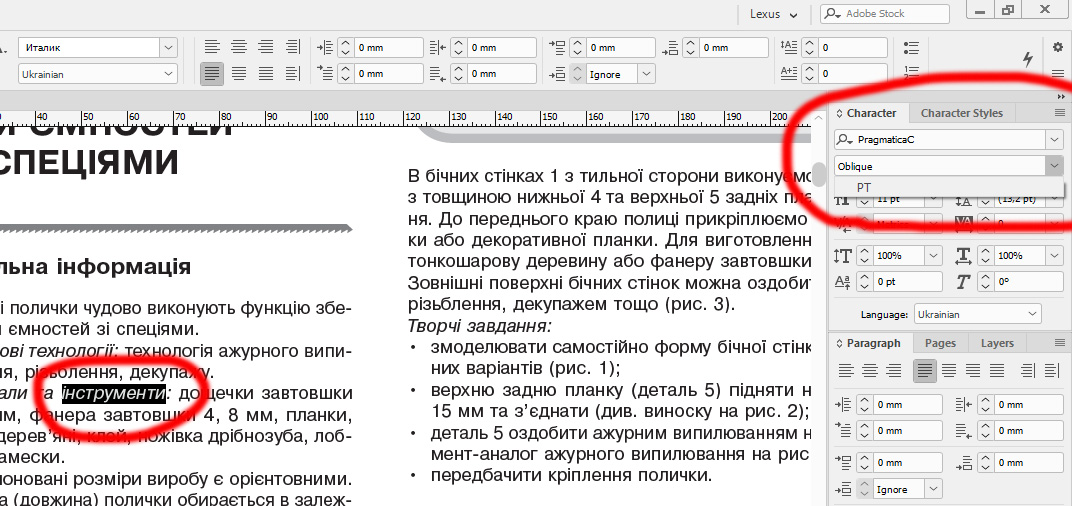The image size is (1072, 506).
Task: Collapse panels with double-arrow icon
Action: pos(1061,97)
